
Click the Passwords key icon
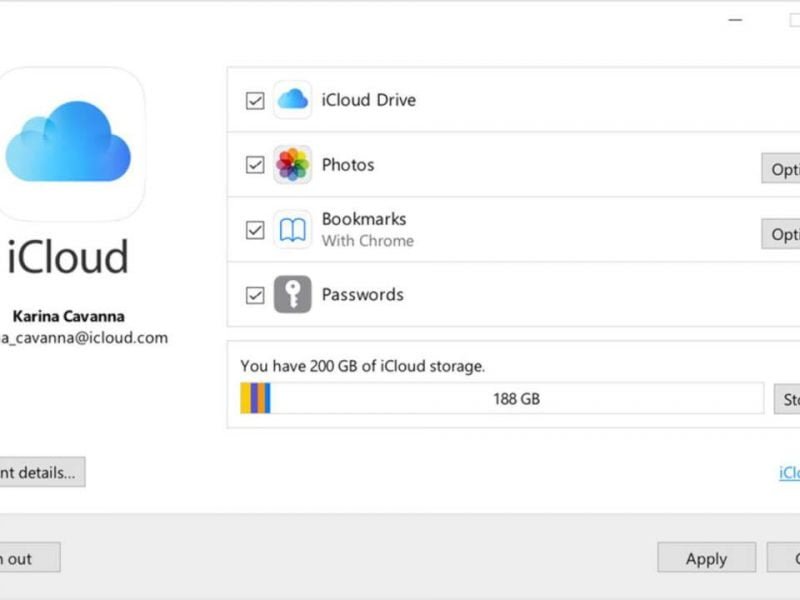click(x=290, y=295)
